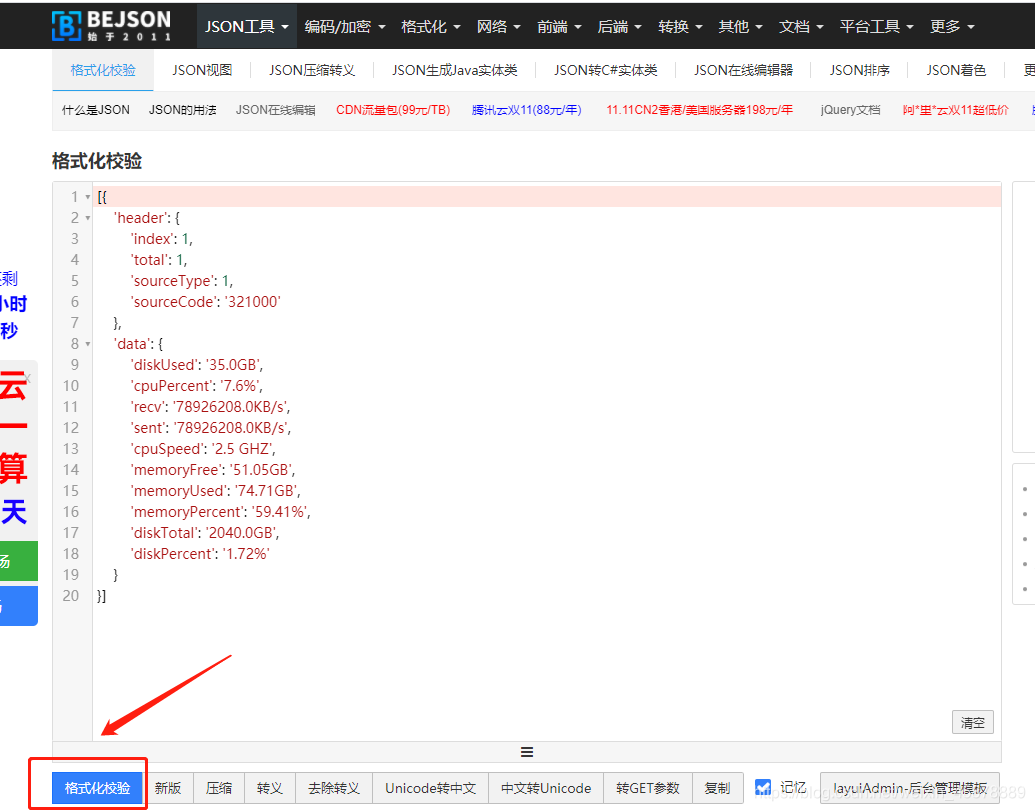
Task: Open the 阿*里*云双11超低价 link
Action: click(x=955, y=110)
